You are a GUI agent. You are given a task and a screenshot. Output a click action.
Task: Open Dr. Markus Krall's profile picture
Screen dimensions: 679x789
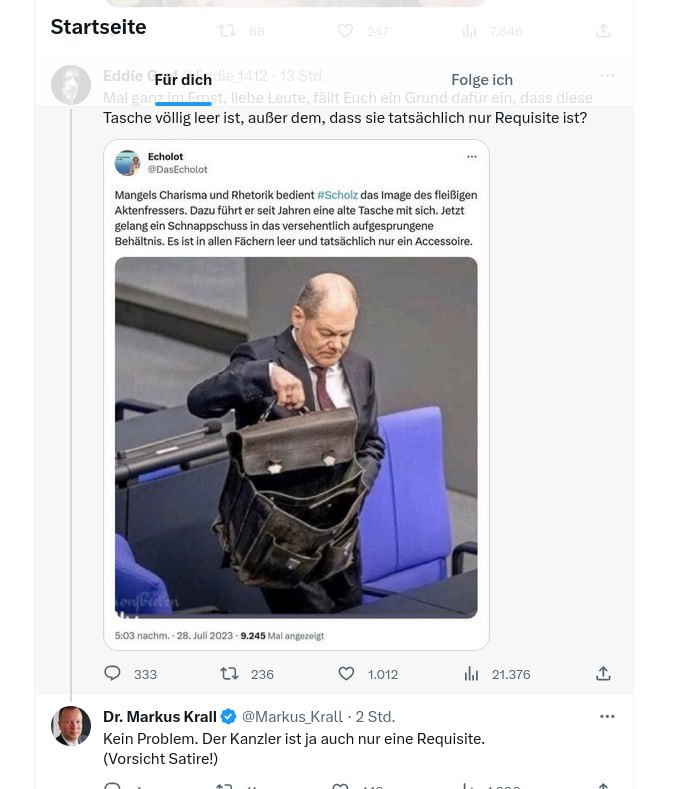tap(71, 726)
